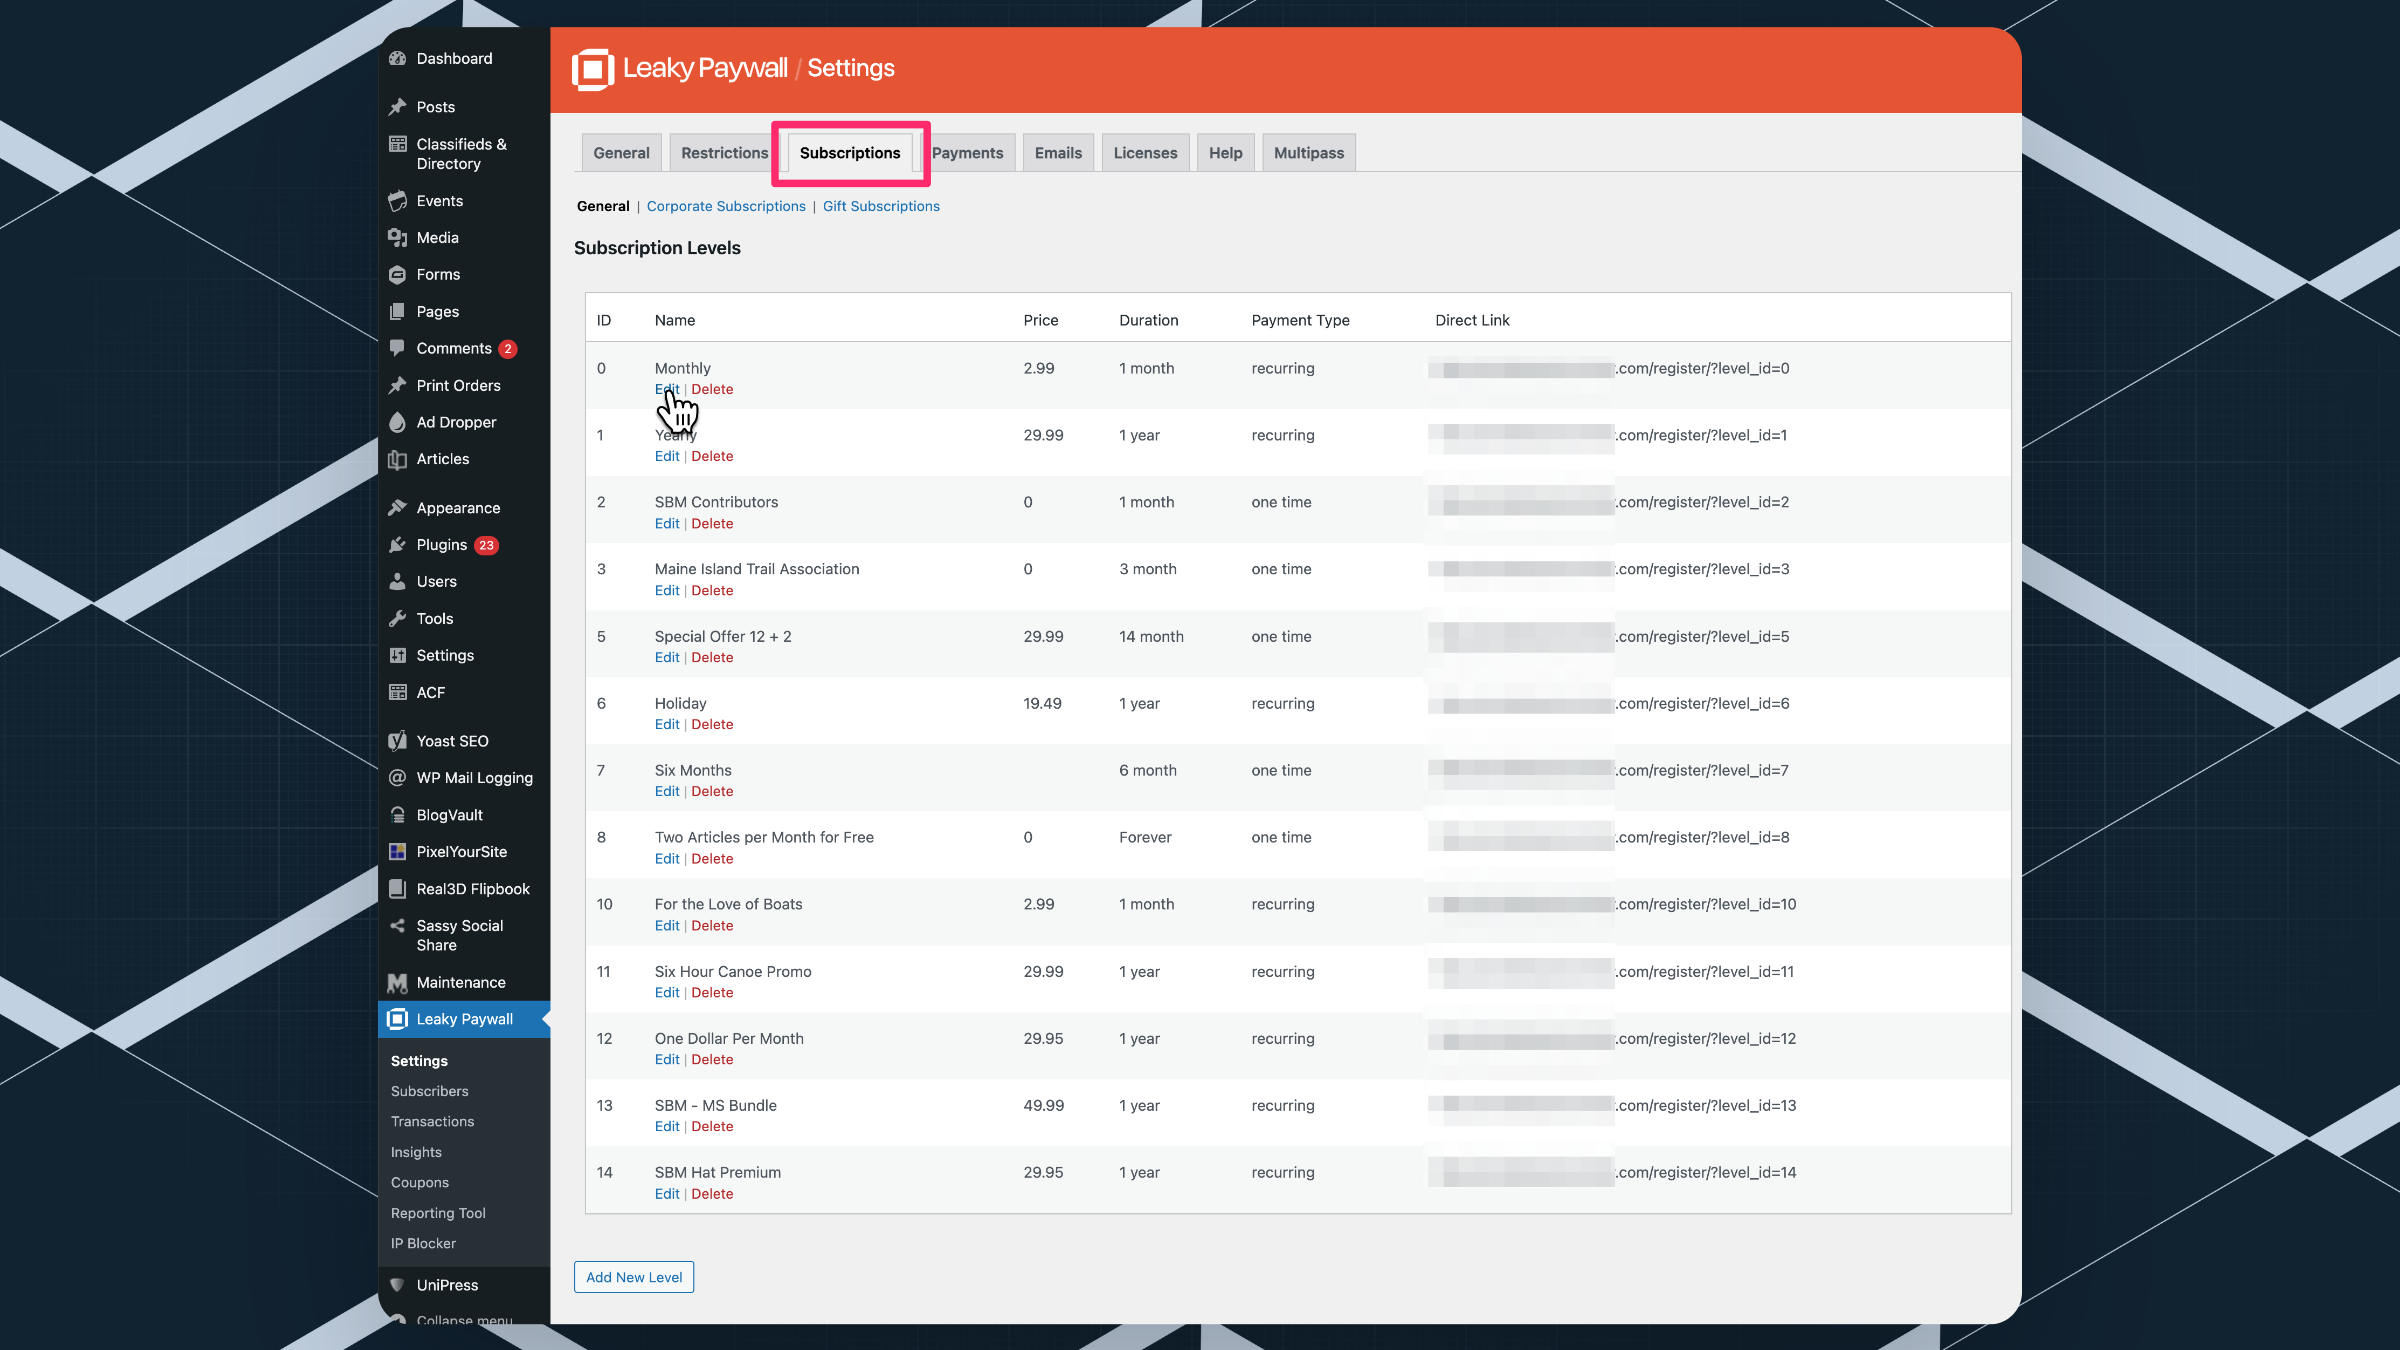
Task: Navigate to Posts in sidebar
Action: tap(435, 105)
